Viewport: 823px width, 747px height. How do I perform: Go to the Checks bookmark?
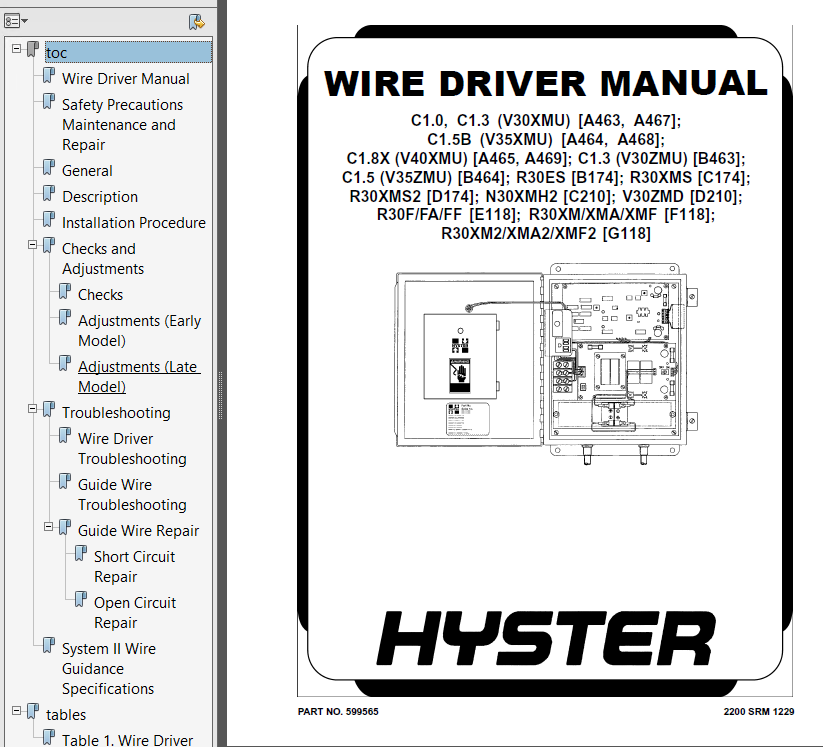coord(100,295)
